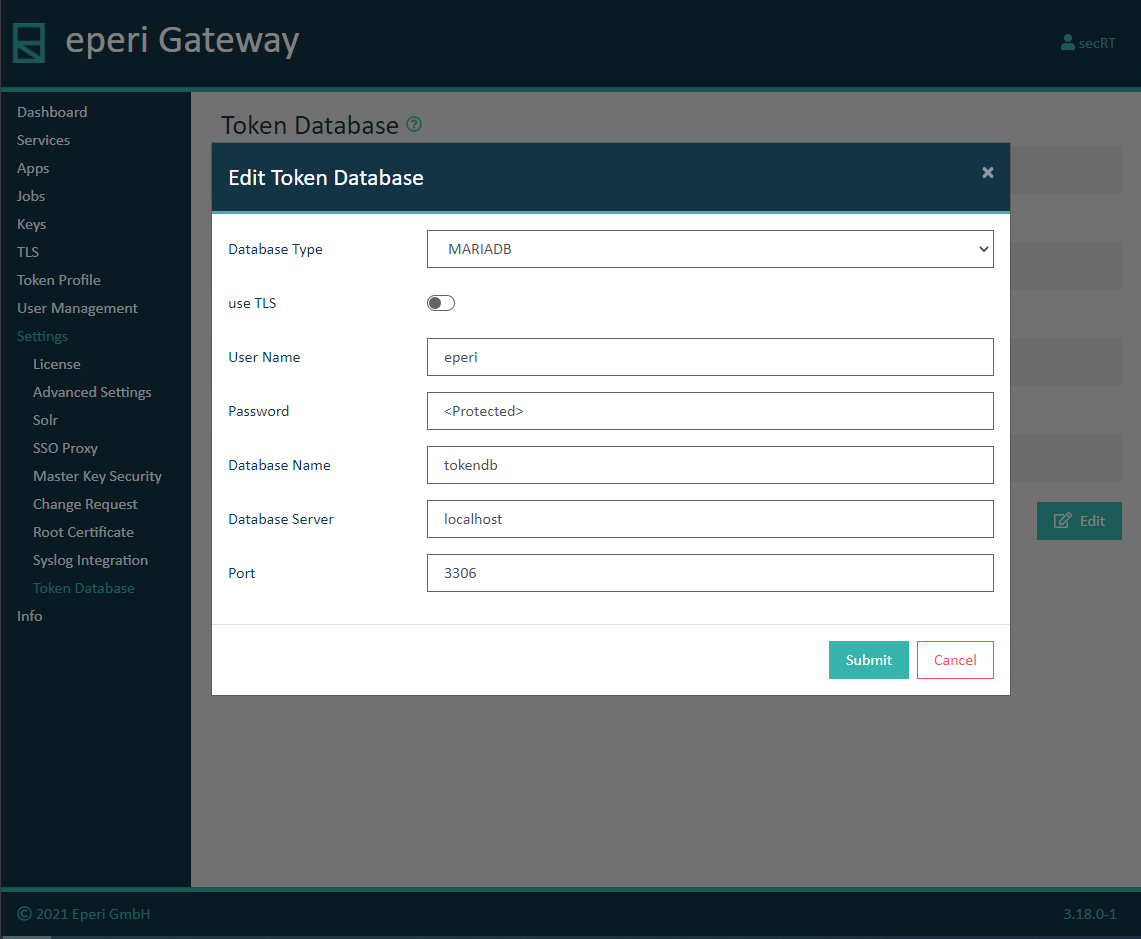This screenshot has height=939, width=1141.
Task: Click the Database Name field
Action: coord(710,464)
